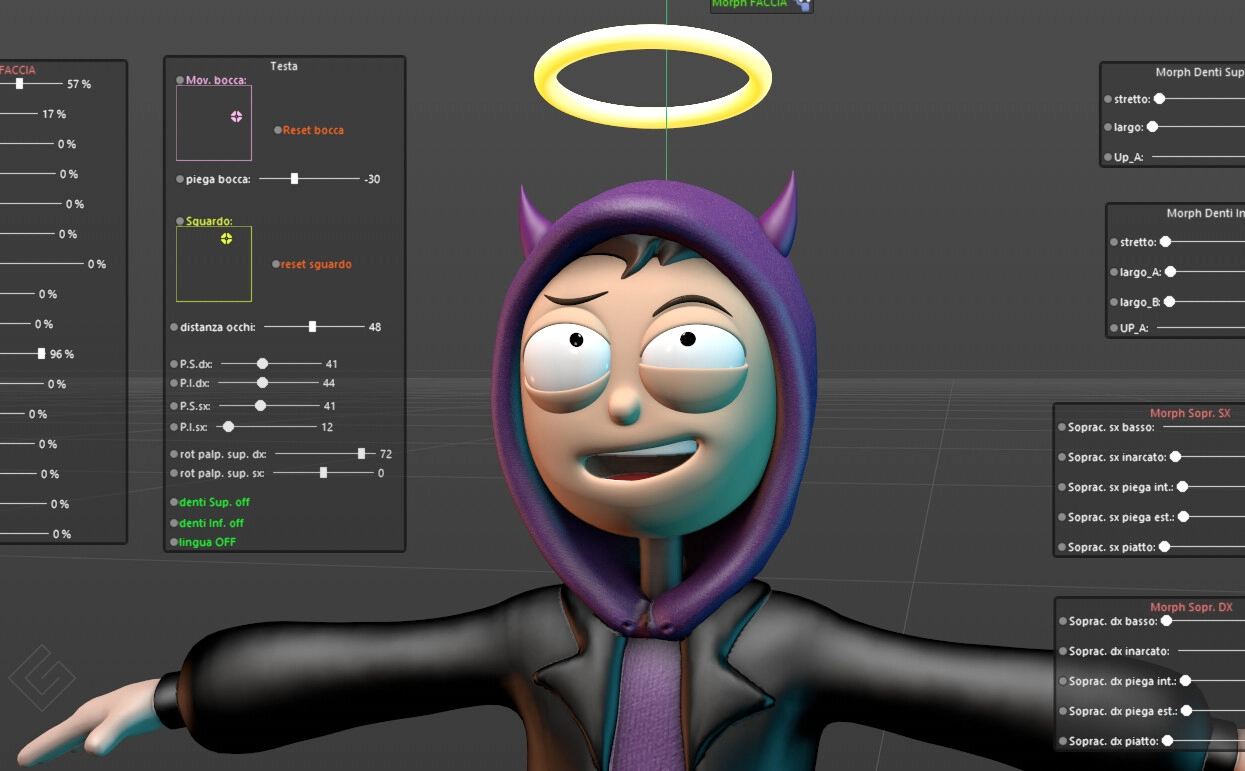Screen dimensions: 1245x771
Task: Click the largo_B slider knob
Action: click(x=1169, y=302)
